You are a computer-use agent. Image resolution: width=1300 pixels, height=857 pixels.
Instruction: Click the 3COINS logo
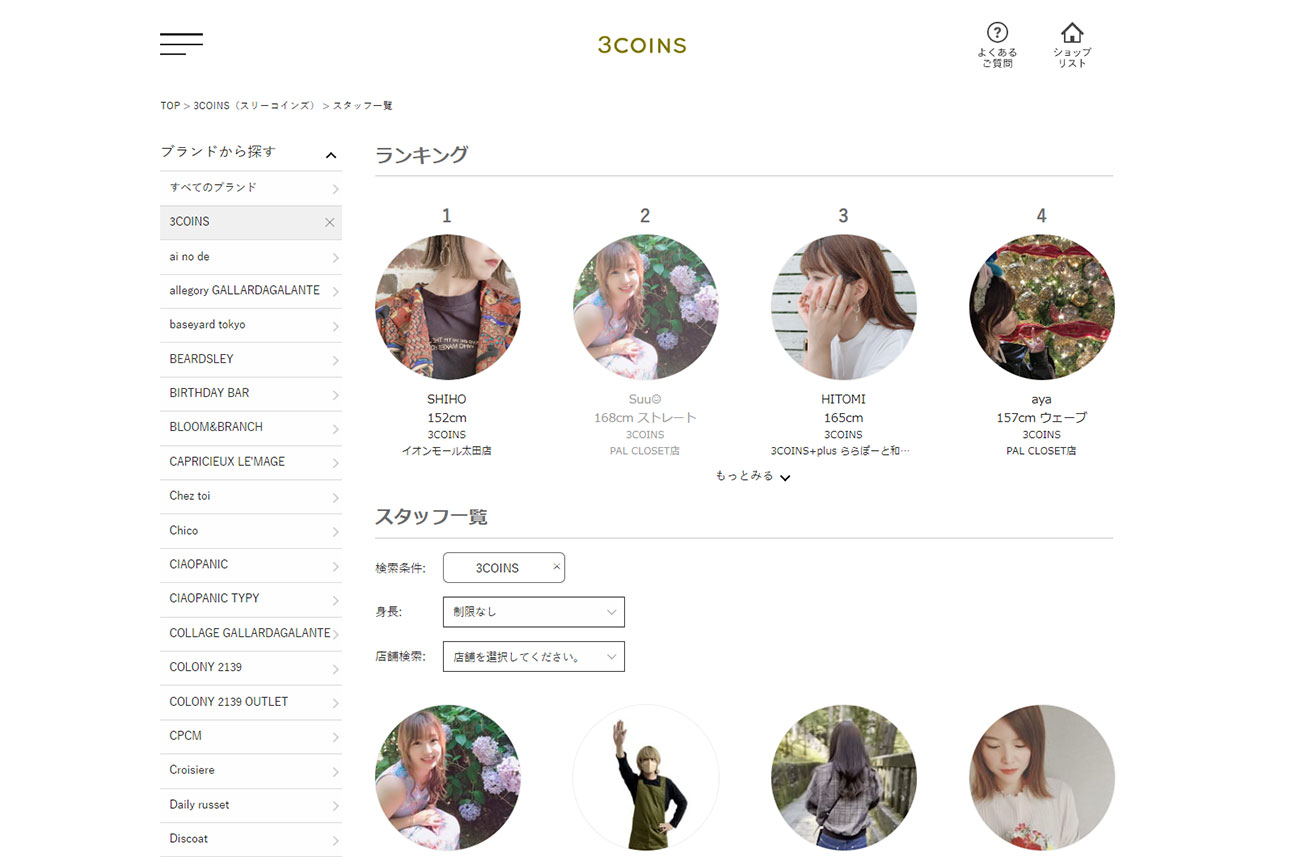pos(642,45)
